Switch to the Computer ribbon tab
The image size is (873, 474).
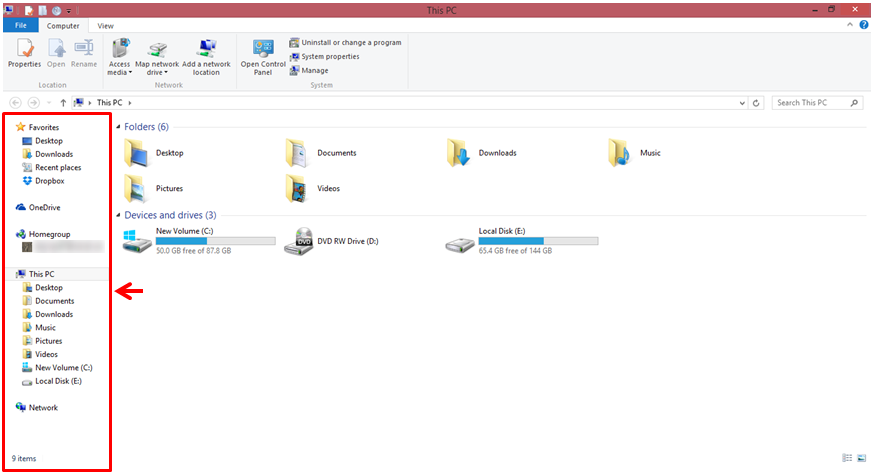[x=63, y=26]
